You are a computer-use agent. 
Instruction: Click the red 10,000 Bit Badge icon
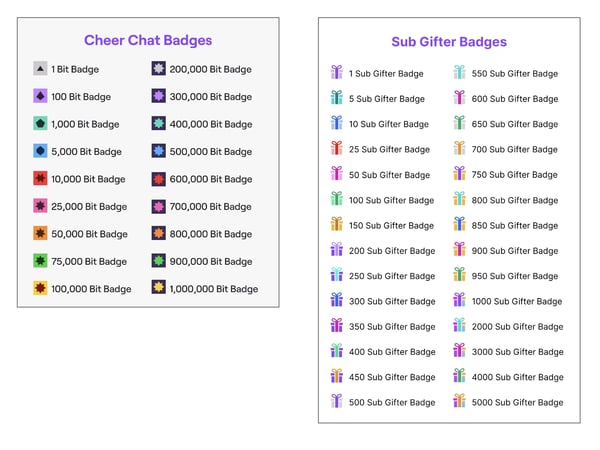coord(39,179)
